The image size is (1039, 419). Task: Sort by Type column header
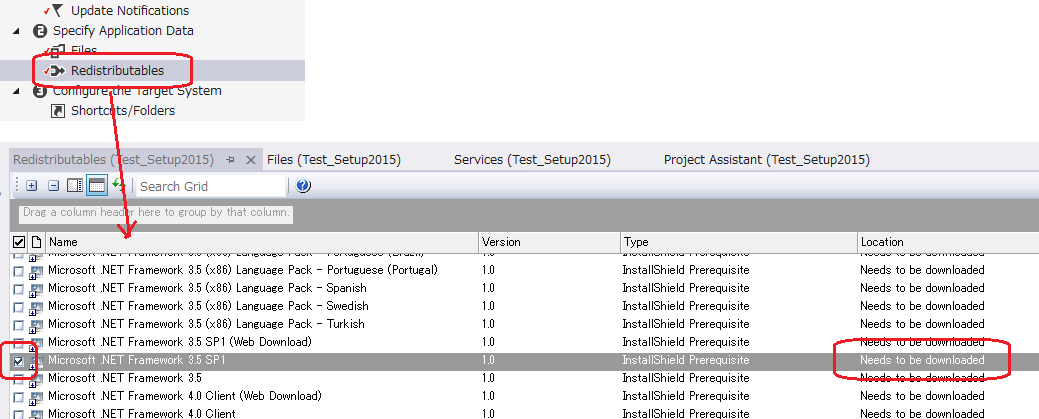tap(739, 242)
